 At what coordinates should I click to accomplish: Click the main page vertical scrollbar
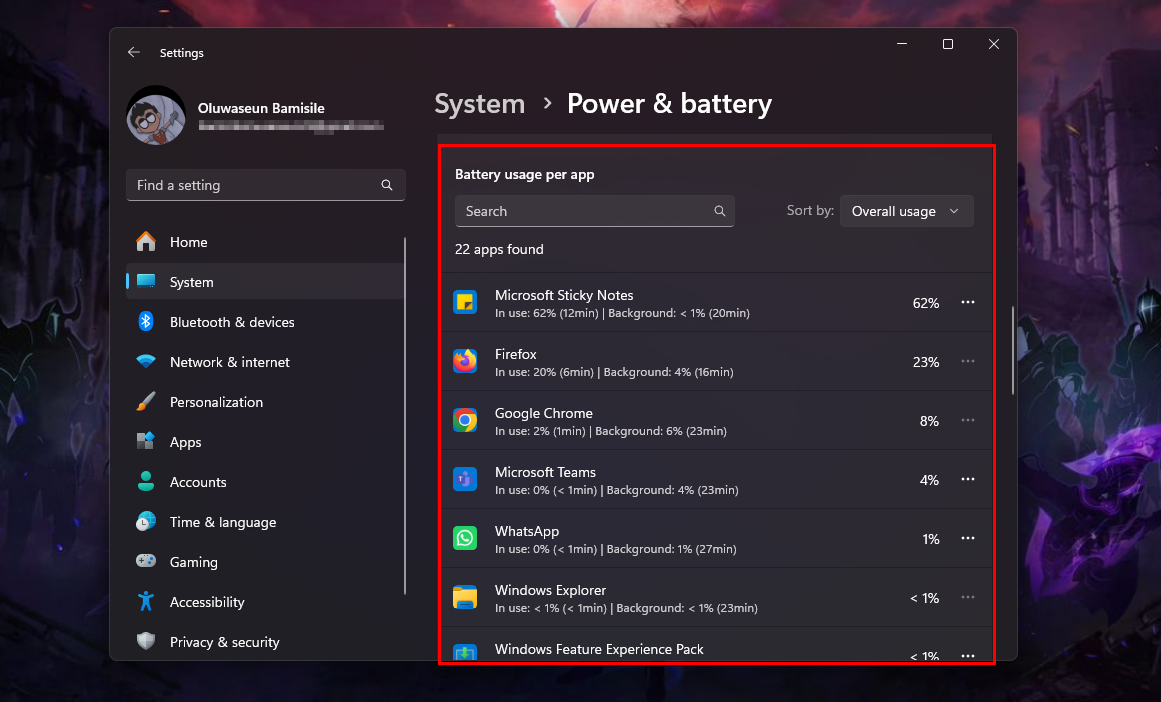point(1012,350)
